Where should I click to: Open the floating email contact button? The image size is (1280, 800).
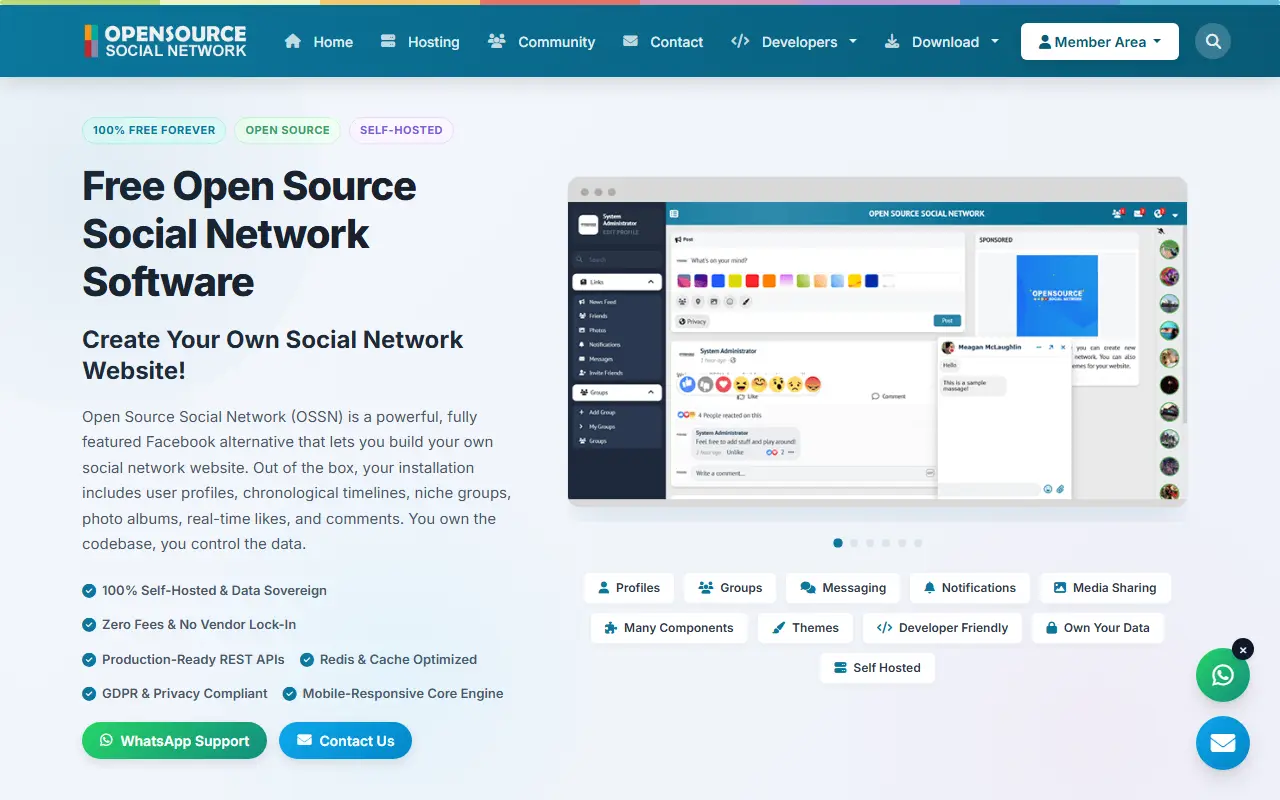(1223, 743)
